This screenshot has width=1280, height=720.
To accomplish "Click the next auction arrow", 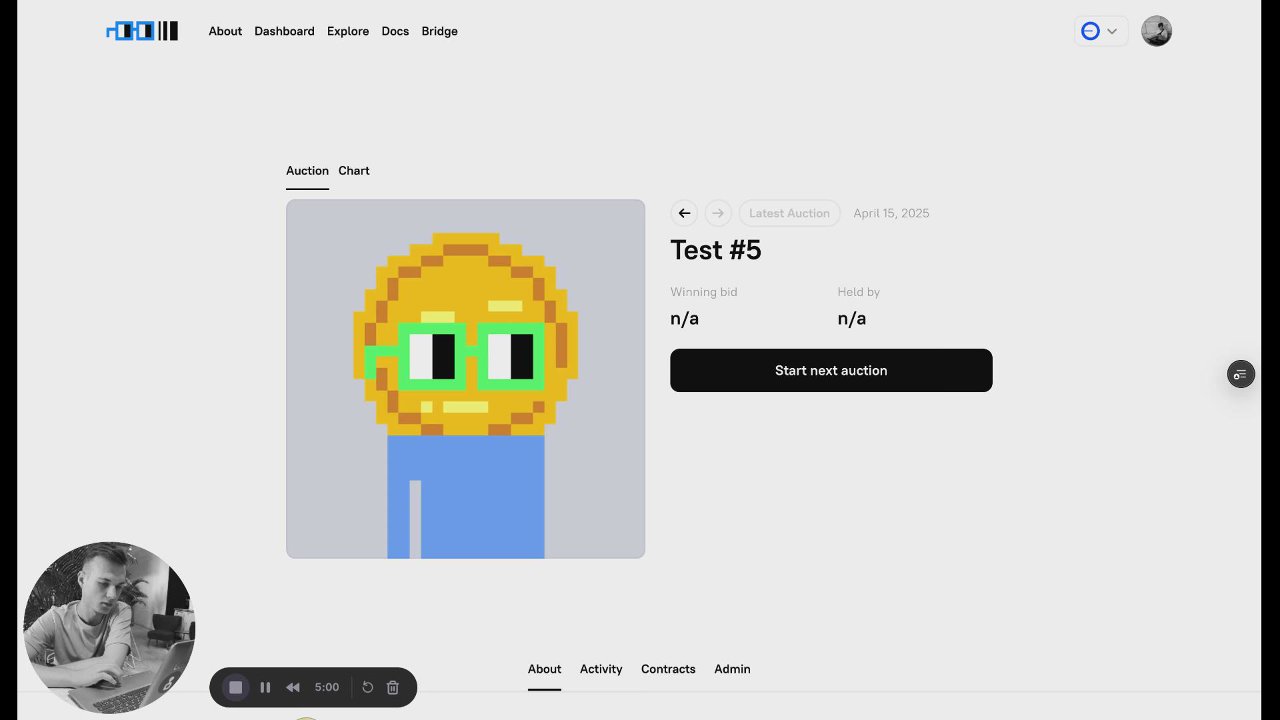I will click(x=718, y=213).
